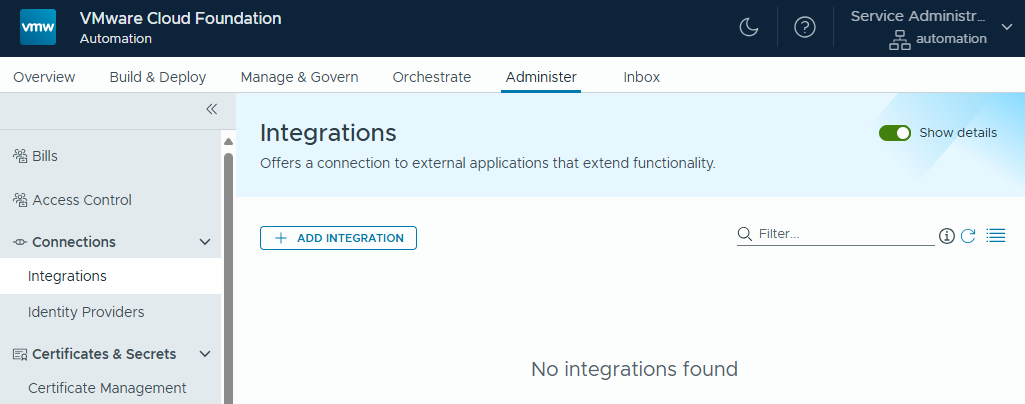Collapse the Connections section chevron
1025x404 pixels.
205,242
